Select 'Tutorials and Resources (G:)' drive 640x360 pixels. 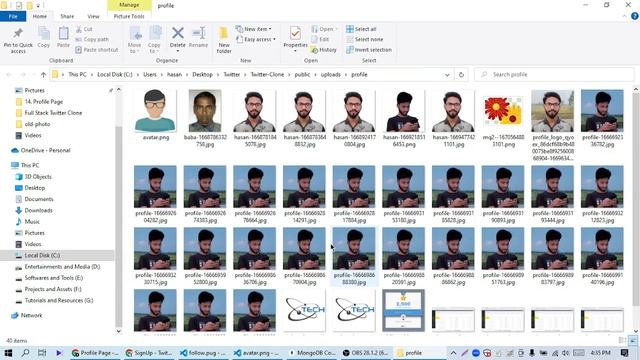point(59,300)
